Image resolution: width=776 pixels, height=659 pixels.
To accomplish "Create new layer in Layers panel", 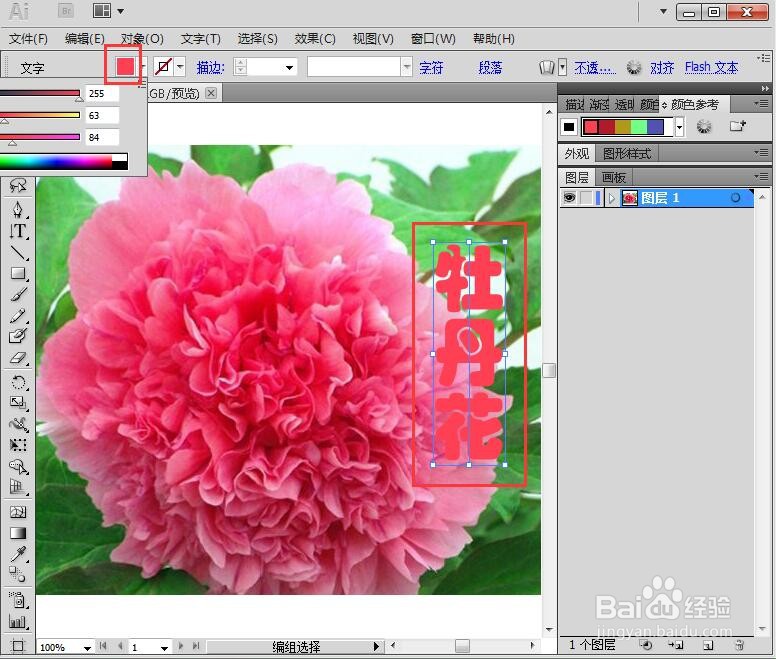I will click(708, 645).
